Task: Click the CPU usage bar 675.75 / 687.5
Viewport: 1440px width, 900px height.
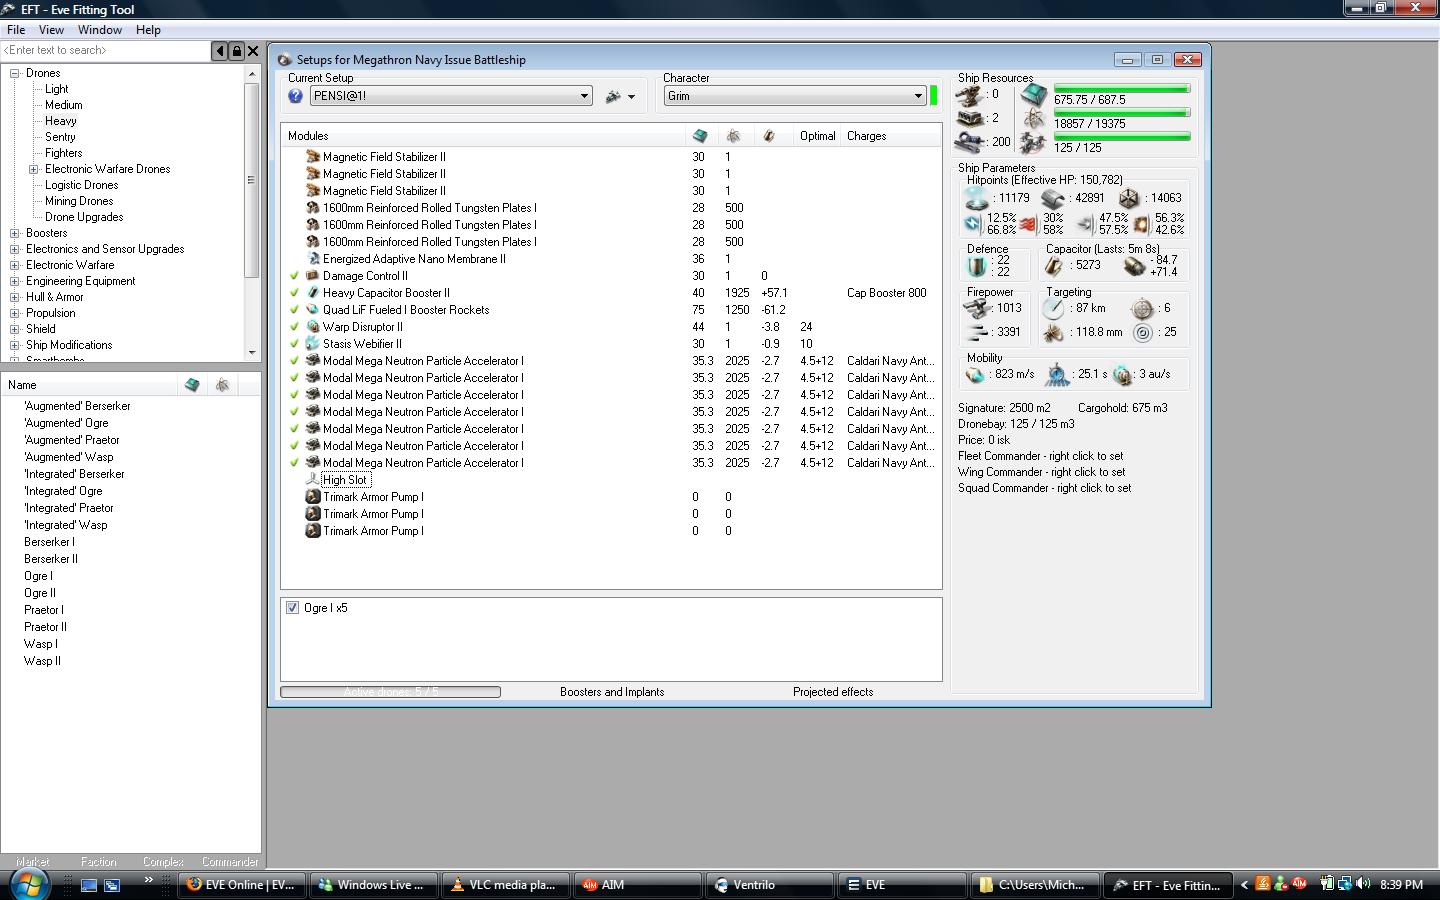Action: (x=1122, y=89)
